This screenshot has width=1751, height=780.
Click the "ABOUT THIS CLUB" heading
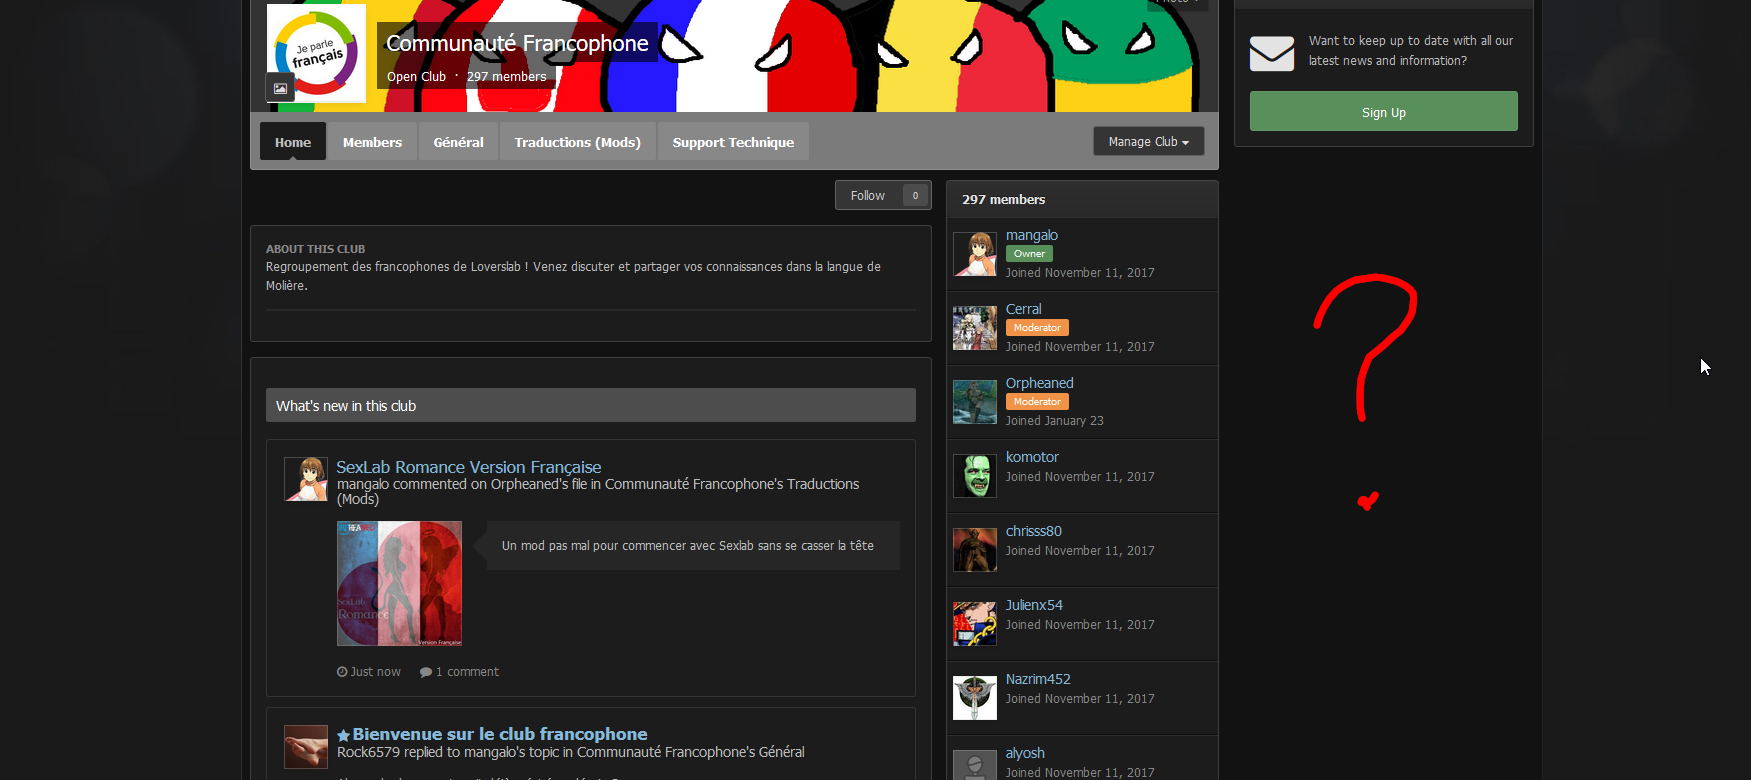coord(316,249)
